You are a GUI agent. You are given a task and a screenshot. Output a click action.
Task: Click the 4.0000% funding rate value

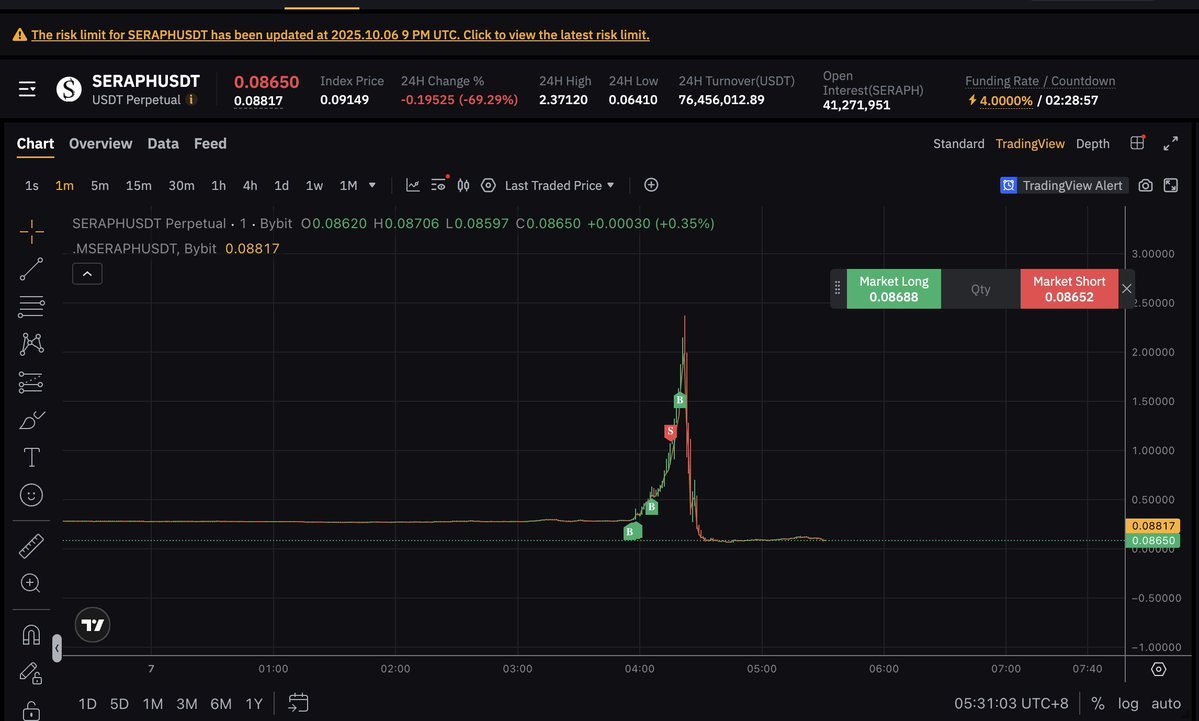click(x=1006, y=100)
